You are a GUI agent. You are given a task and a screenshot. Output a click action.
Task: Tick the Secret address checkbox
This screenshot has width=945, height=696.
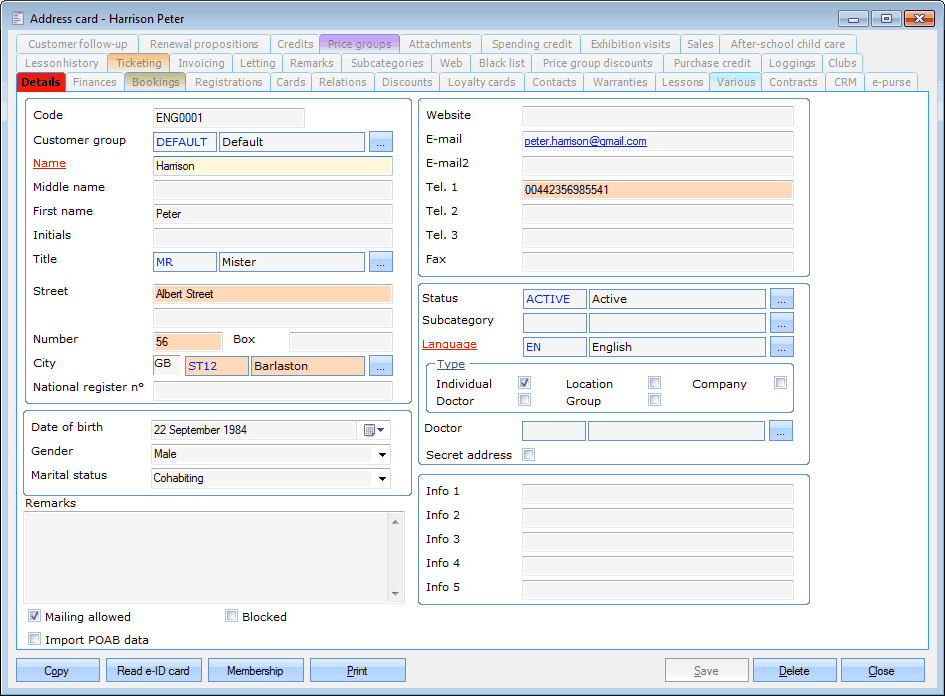(529, 455)
